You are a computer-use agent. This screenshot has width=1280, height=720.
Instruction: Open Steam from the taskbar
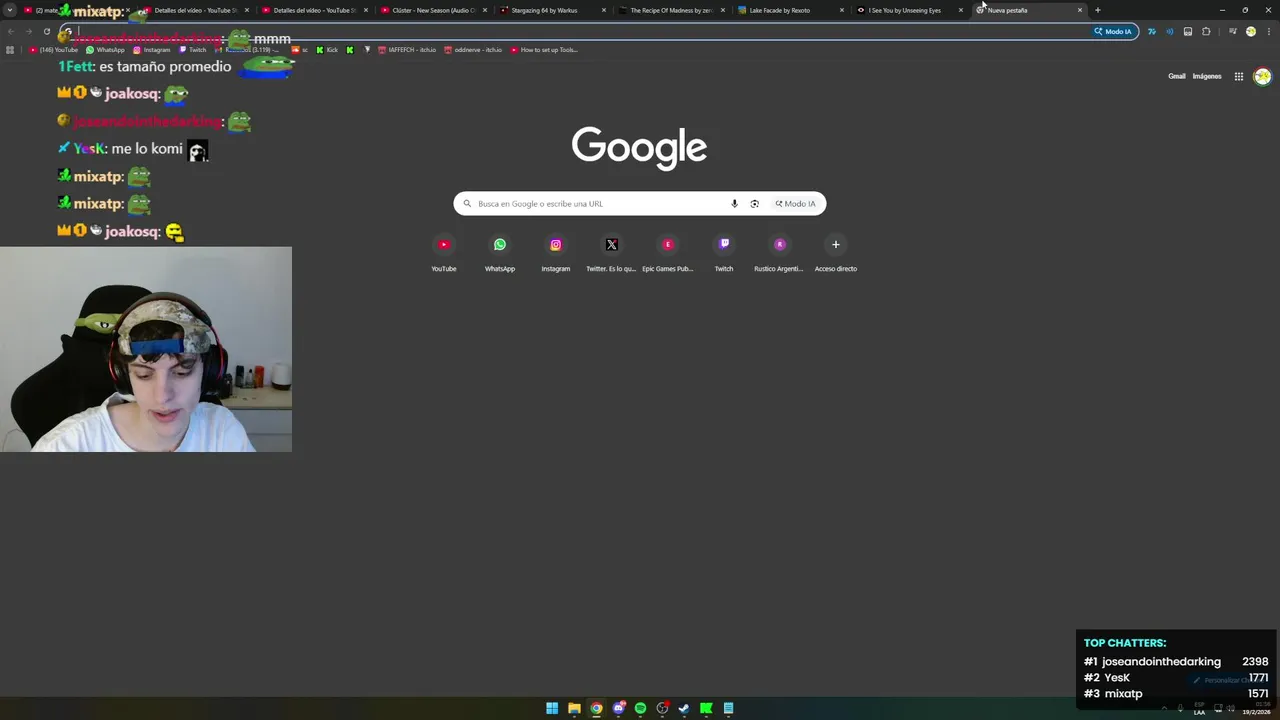(x=684, y=708)
